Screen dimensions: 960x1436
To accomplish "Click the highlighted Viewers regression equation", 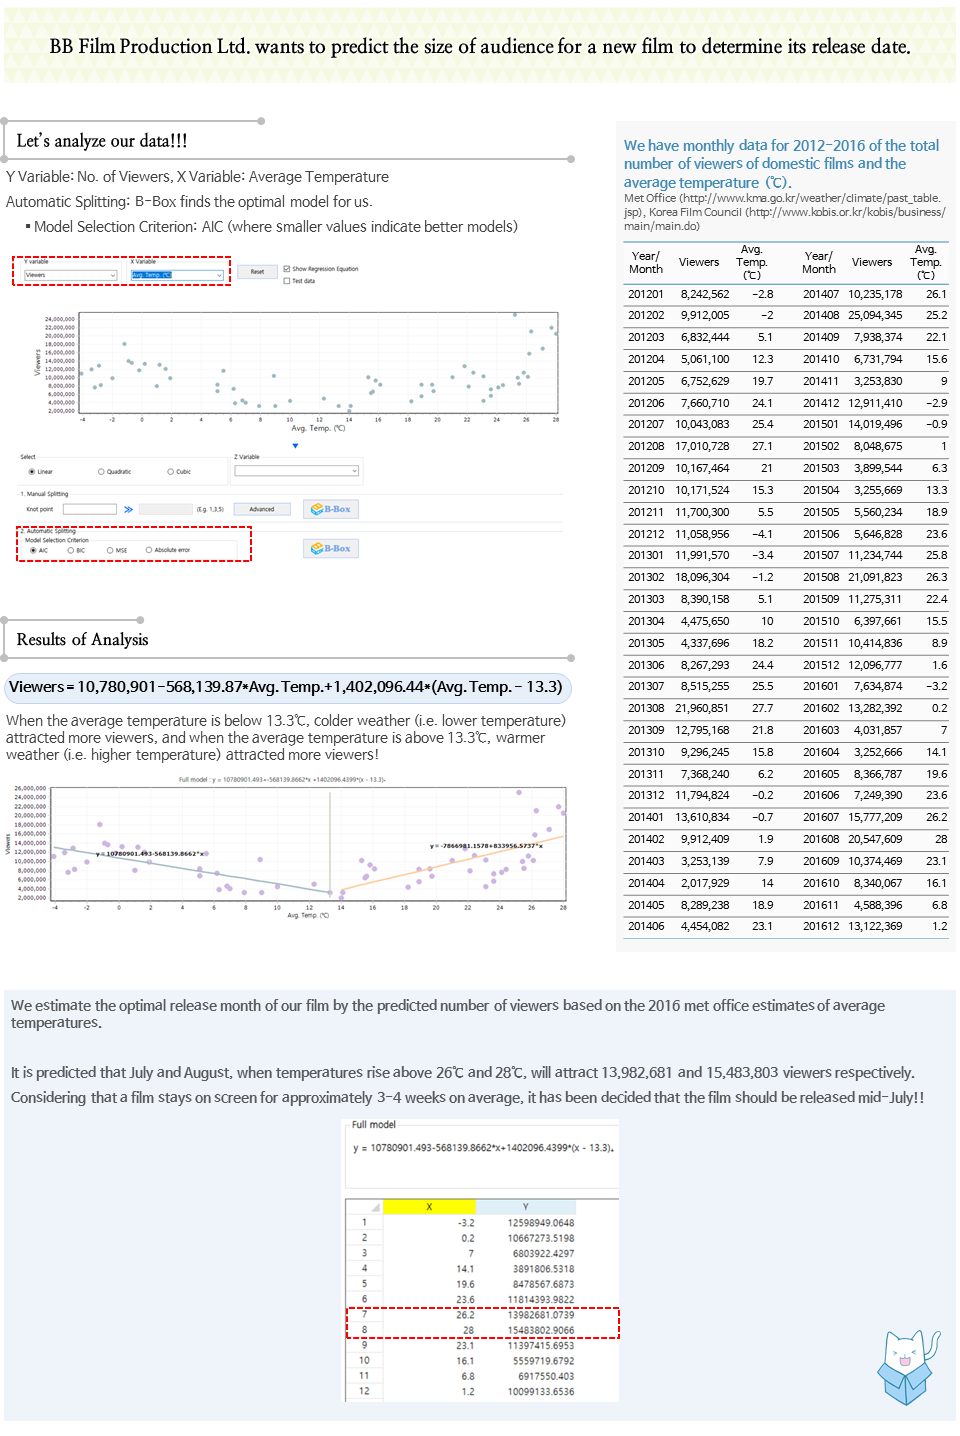I will 287,687.
